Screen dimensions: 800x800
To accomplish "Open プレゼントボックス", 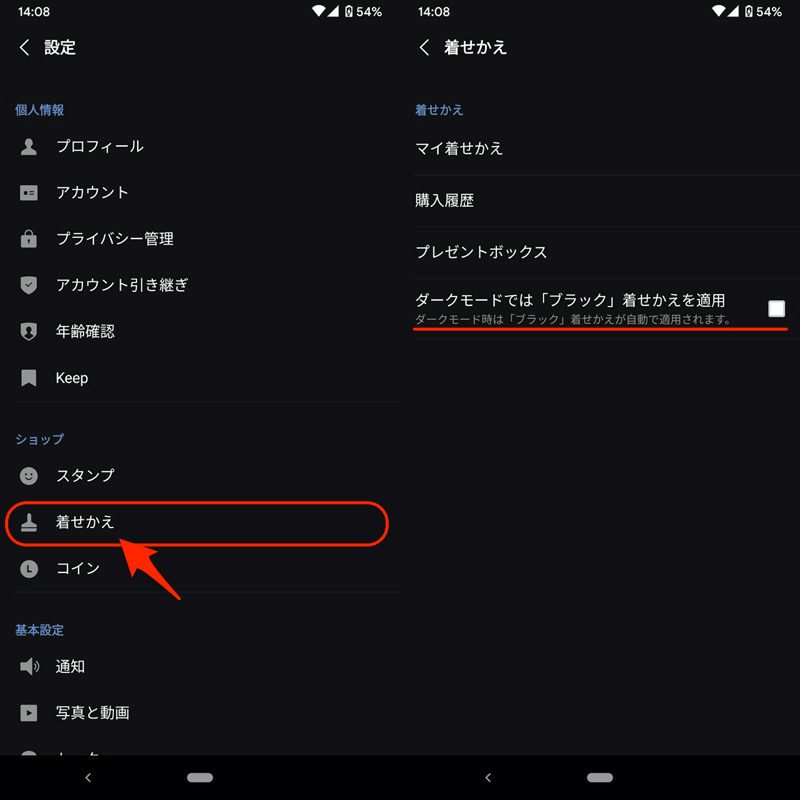I will pyautogui.click(x=607, y=252).
